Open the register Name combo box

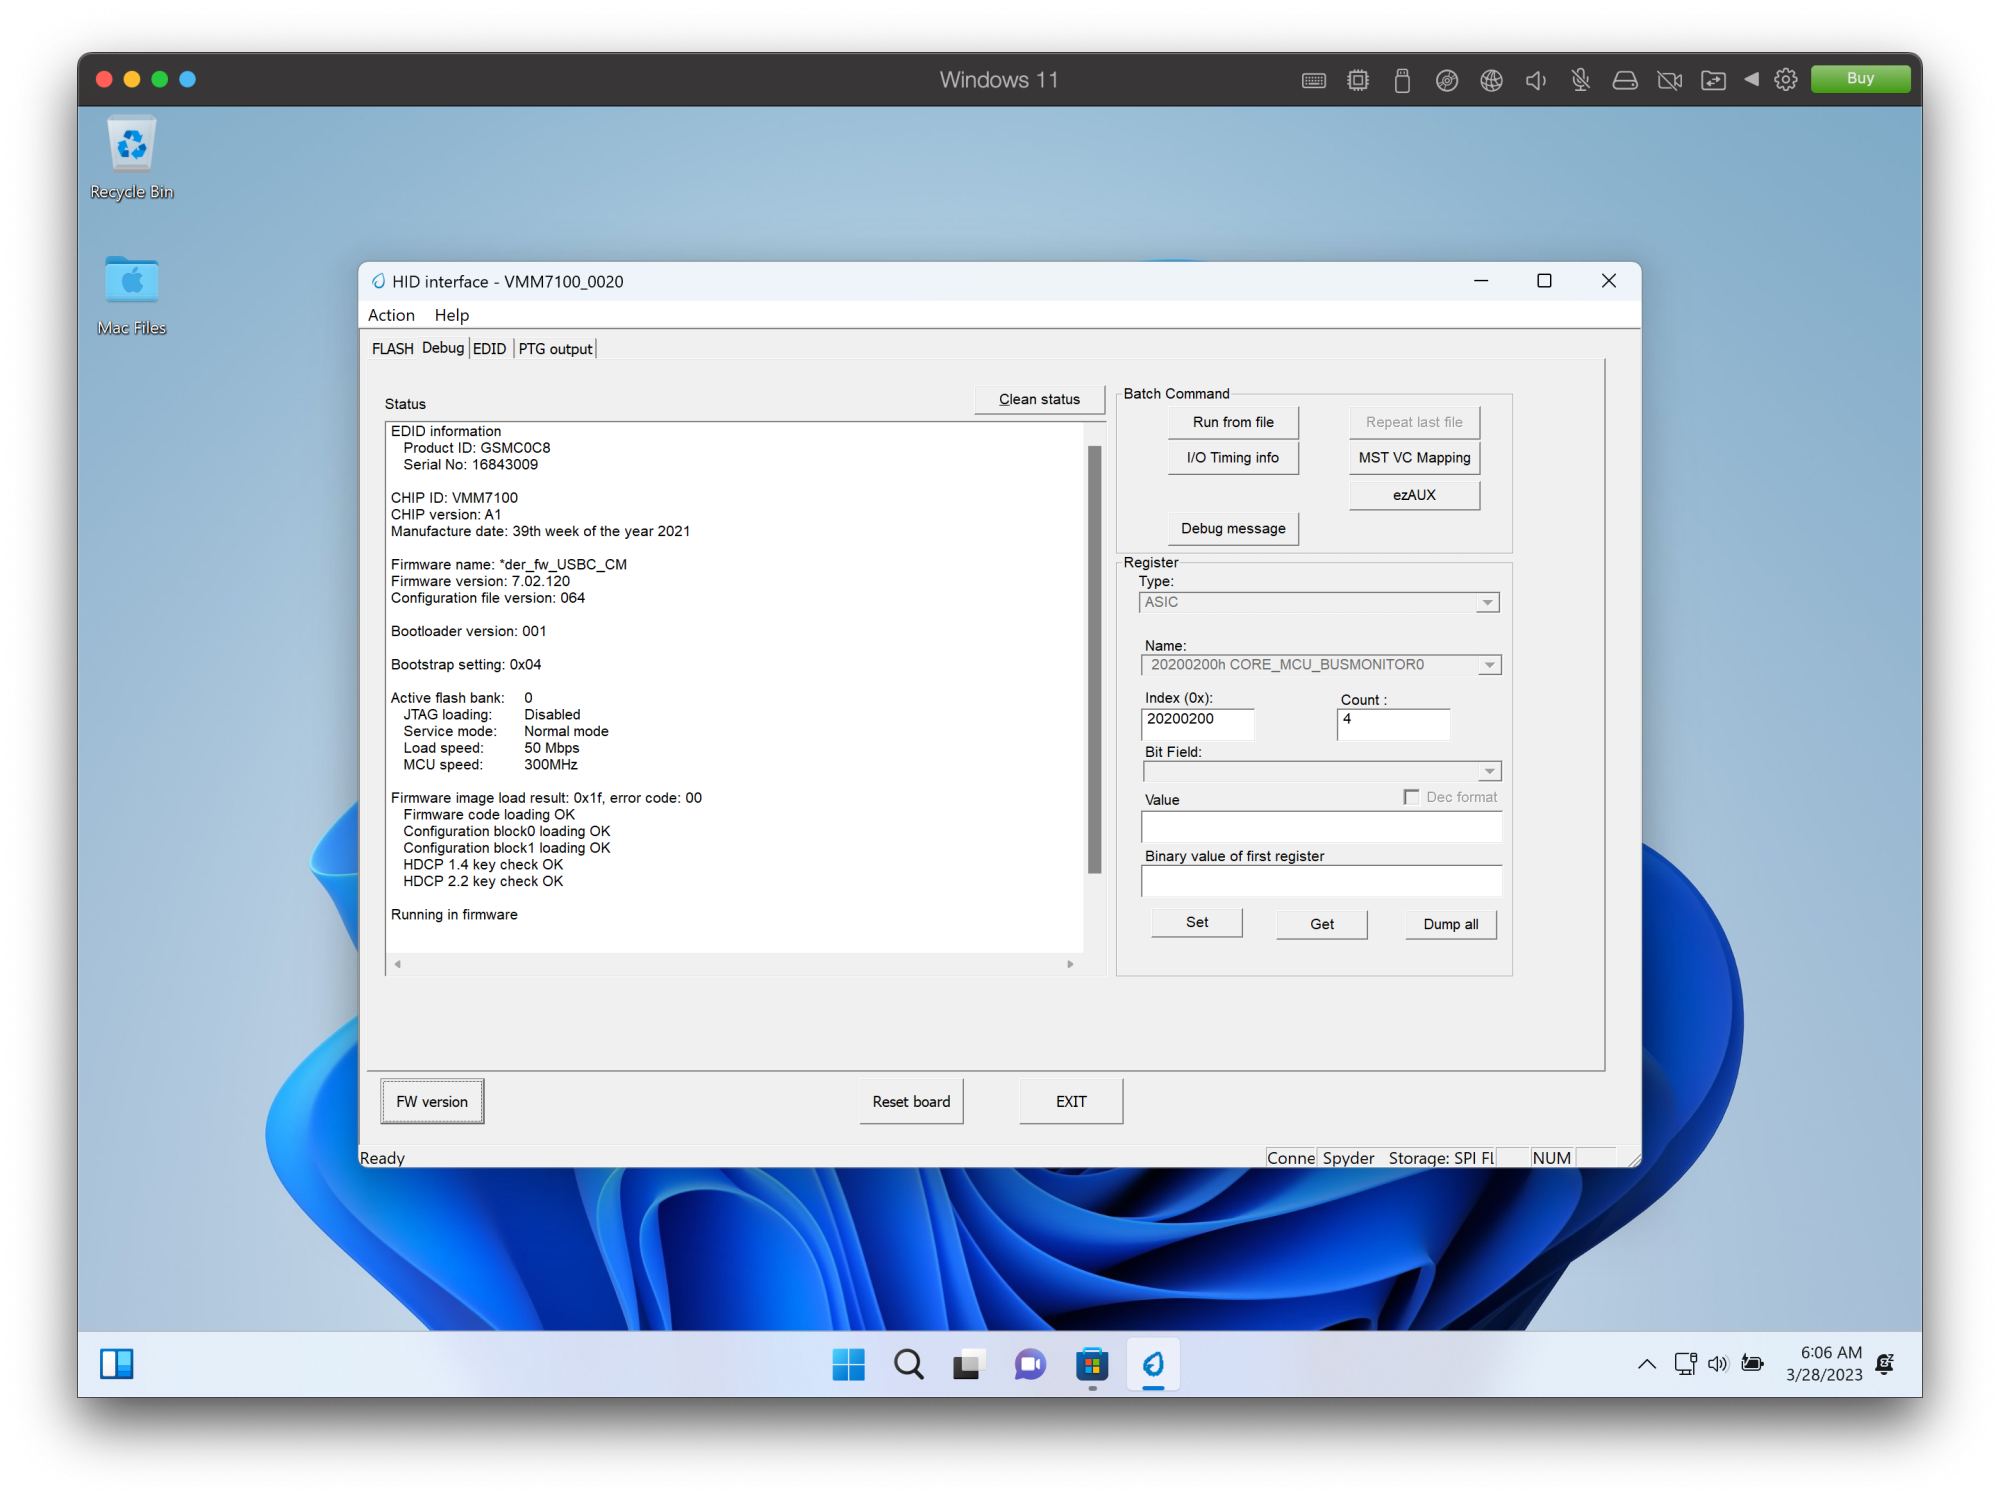pos(1489,666)
